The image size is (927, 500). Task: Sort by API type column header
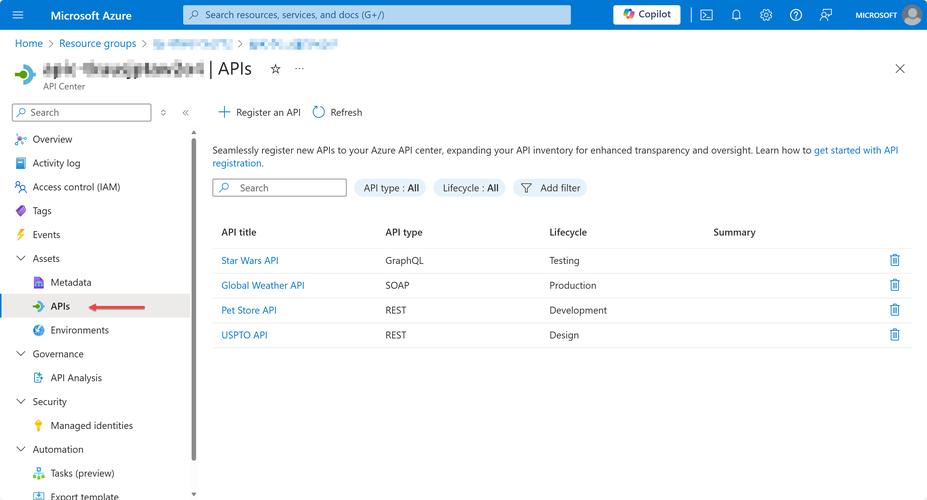pyautogui.click(x=404, y=232)
